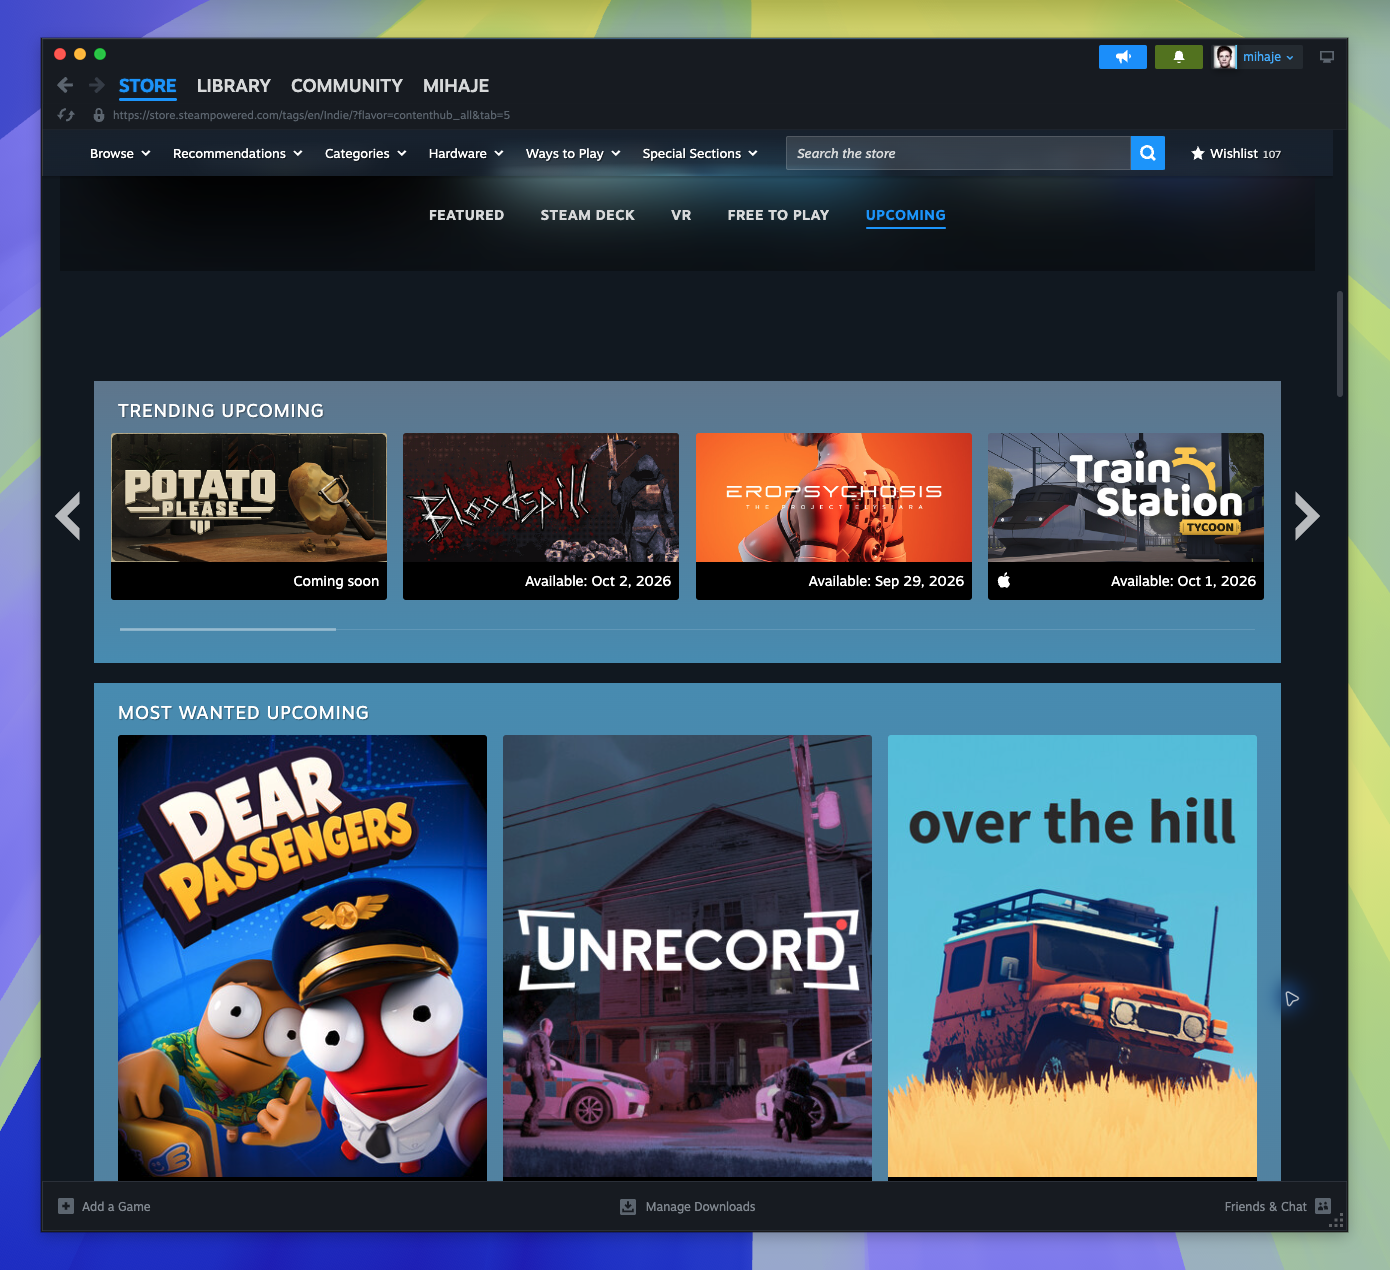Open the Wishlist link
This screenshot has height=1270, width=1390.
click(x=1236, y=153)
